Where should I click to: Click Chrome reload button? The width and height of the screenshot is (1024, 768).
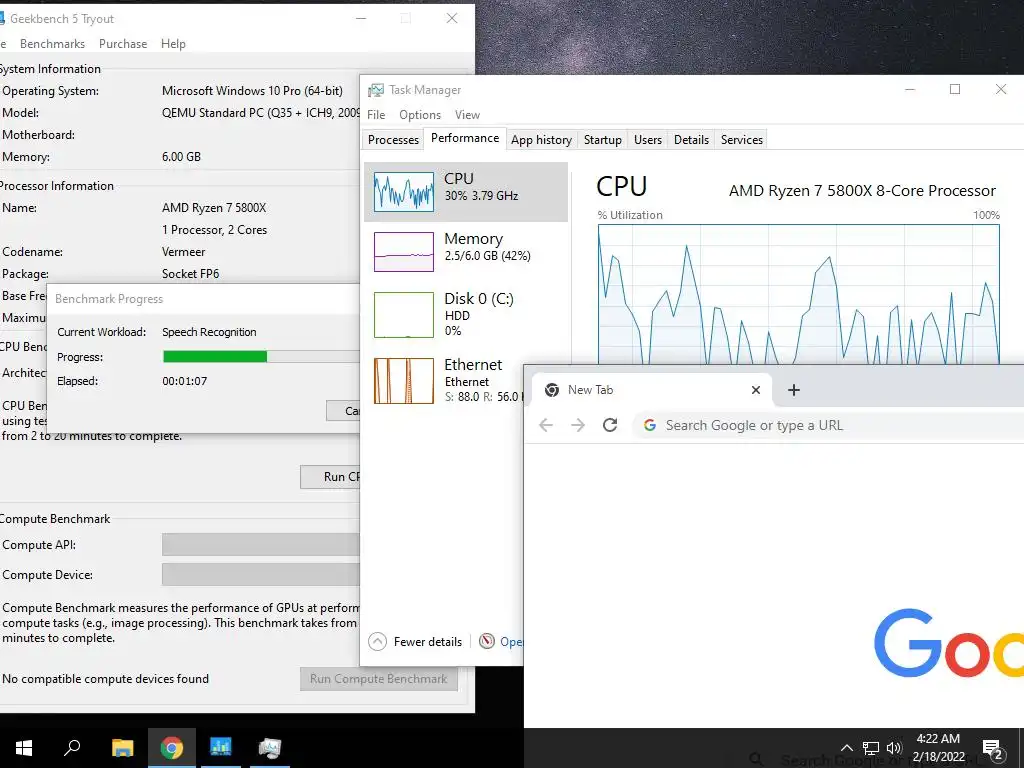(x=610, y=425)
